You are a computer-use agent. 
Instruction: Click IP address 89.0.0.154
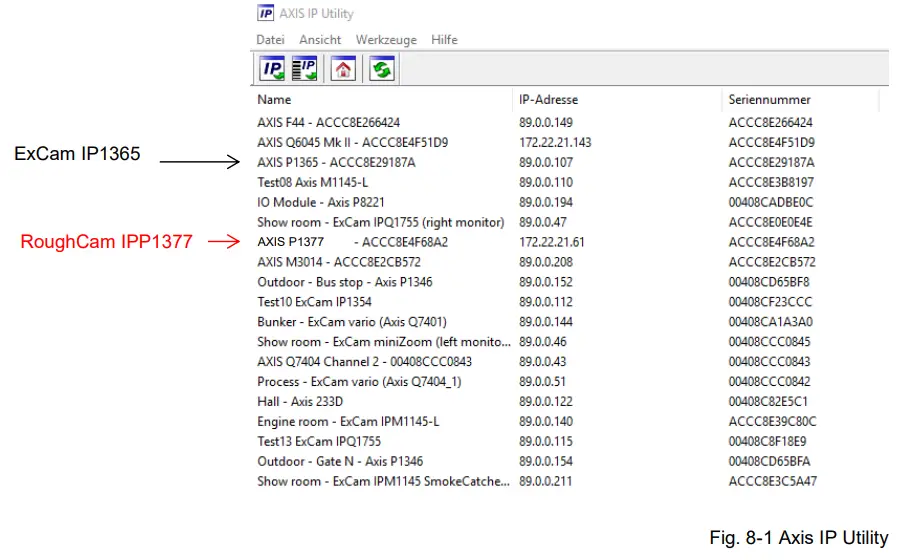[x=546, y=462]
